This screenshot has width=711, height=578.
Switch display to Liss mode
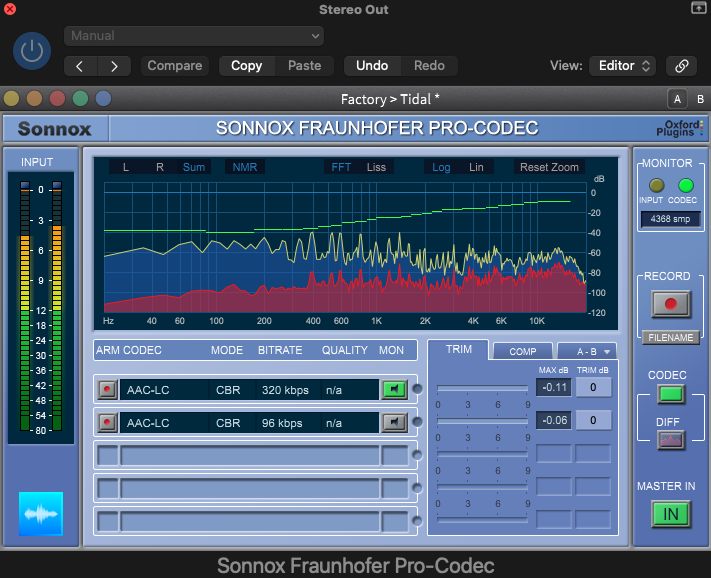pyautogui.click(x=376, y=167)
